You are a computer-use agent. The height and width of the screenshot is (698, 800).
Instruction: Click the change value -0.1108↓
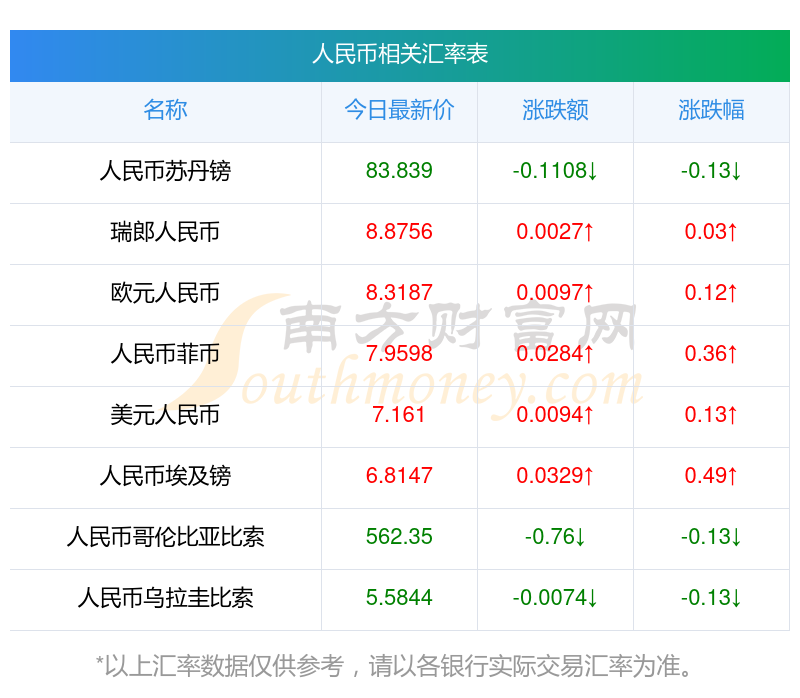coord(555,170)
